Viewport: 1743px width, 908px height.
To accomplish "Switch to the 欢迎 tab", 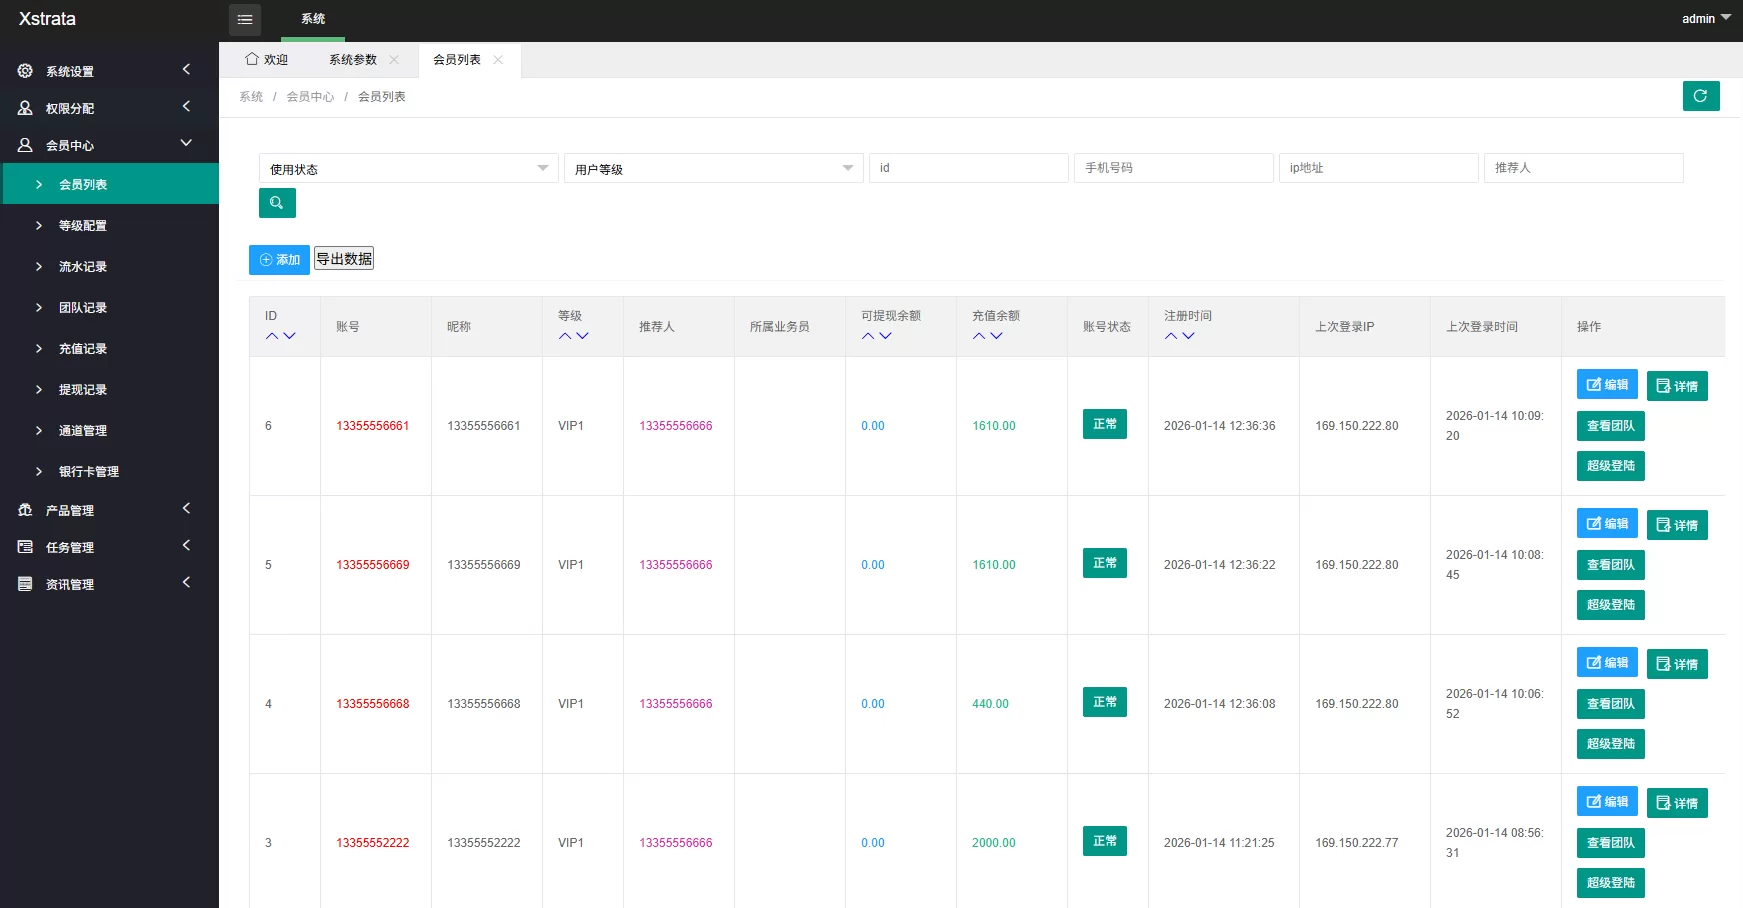I will click(267, 60).
